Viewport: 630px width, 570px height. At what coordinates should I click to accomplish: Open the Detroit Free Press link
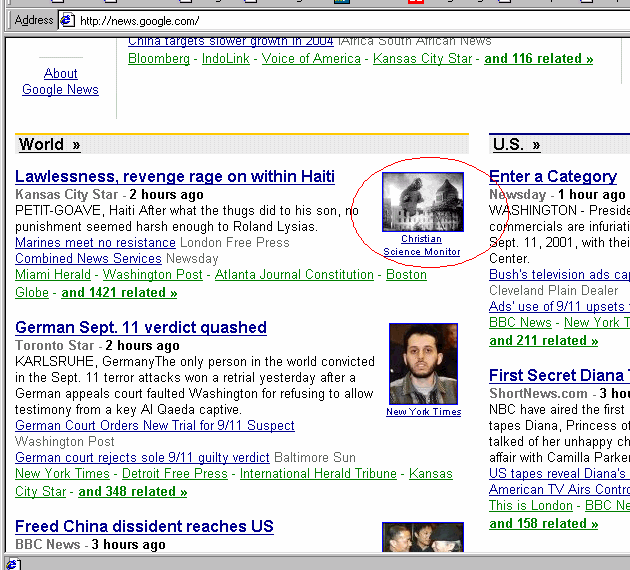point(175,474)
